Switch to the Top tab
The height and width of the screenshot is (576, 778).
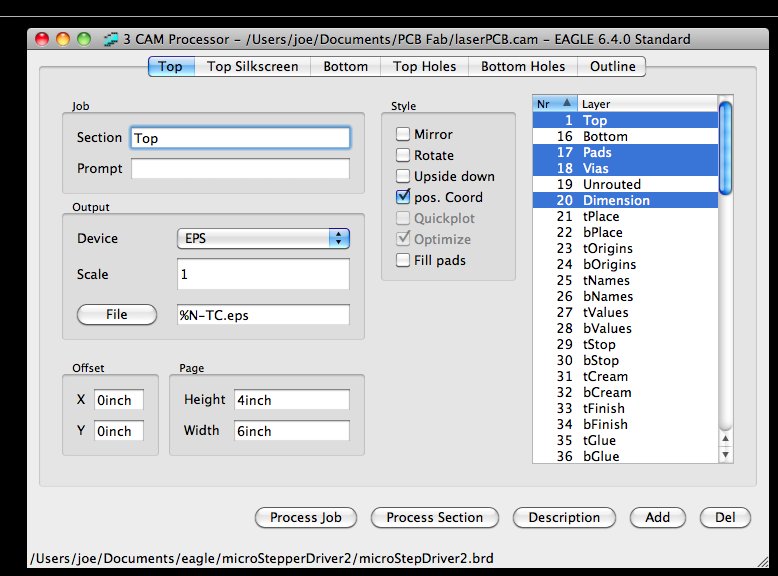(171, 66)
